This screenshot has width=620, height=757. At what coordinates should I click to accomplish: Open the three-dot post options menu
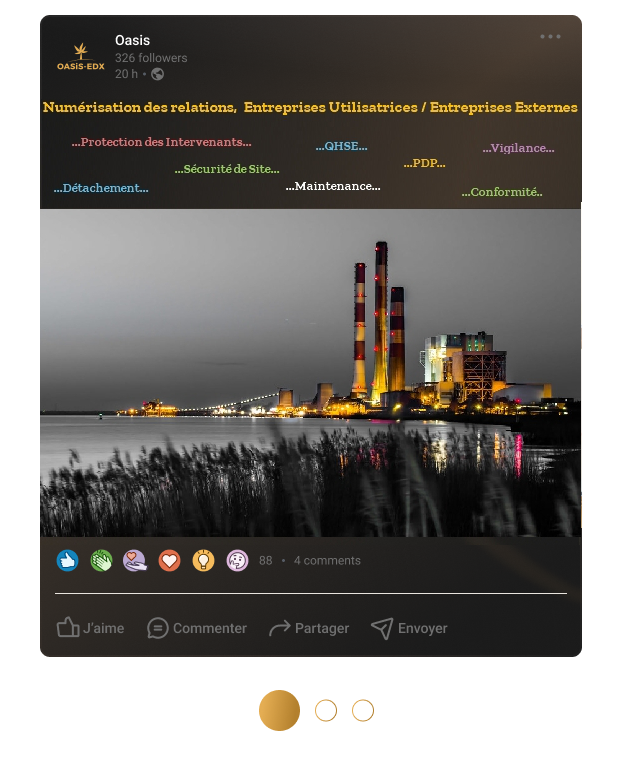click(x=550, y=37)
